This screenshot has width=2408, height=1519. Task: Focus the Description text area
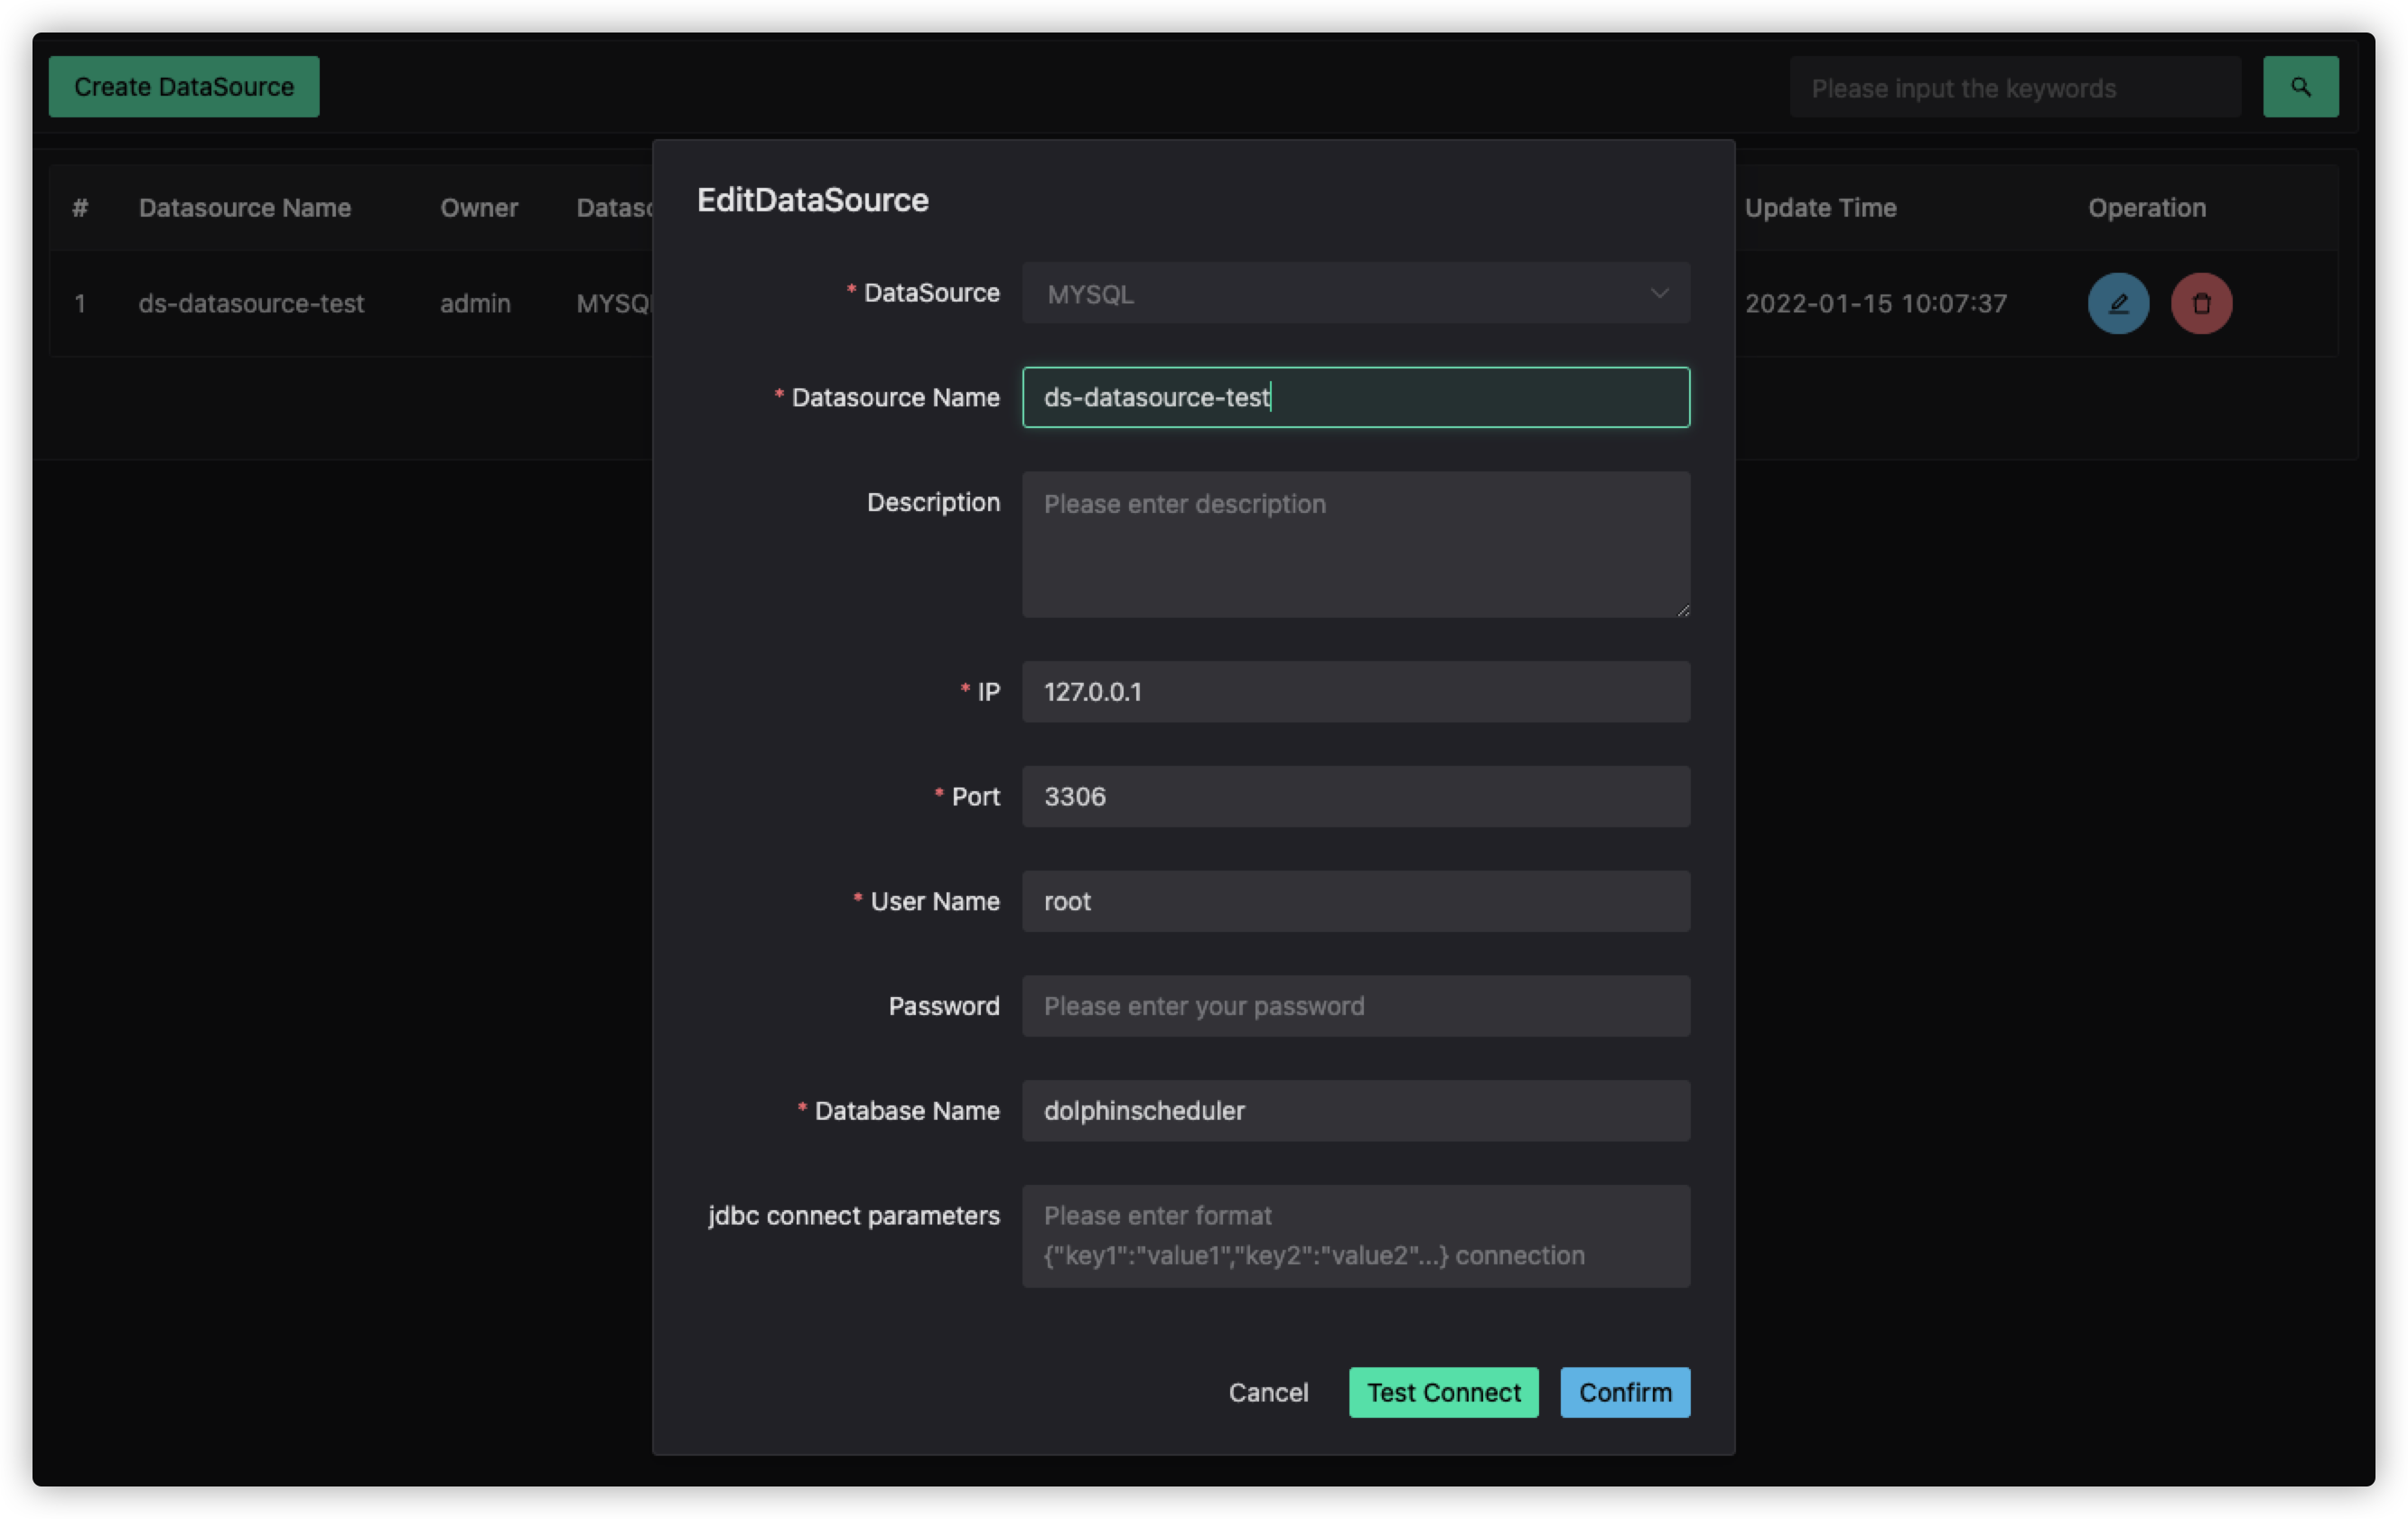(1356, 544)
